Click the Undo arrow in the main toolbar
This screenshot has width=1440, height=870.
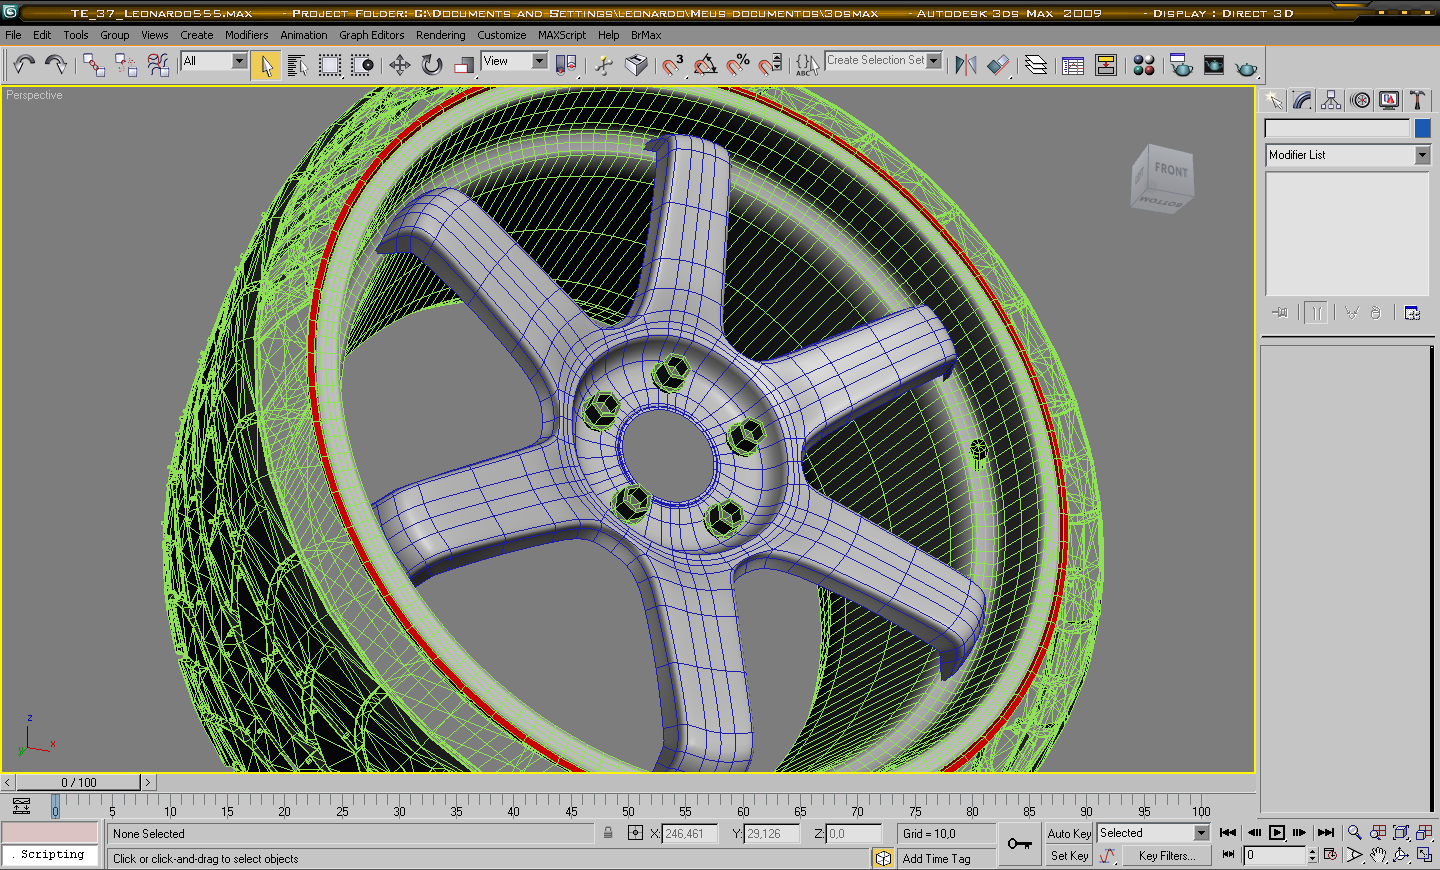tap(24, 65)
